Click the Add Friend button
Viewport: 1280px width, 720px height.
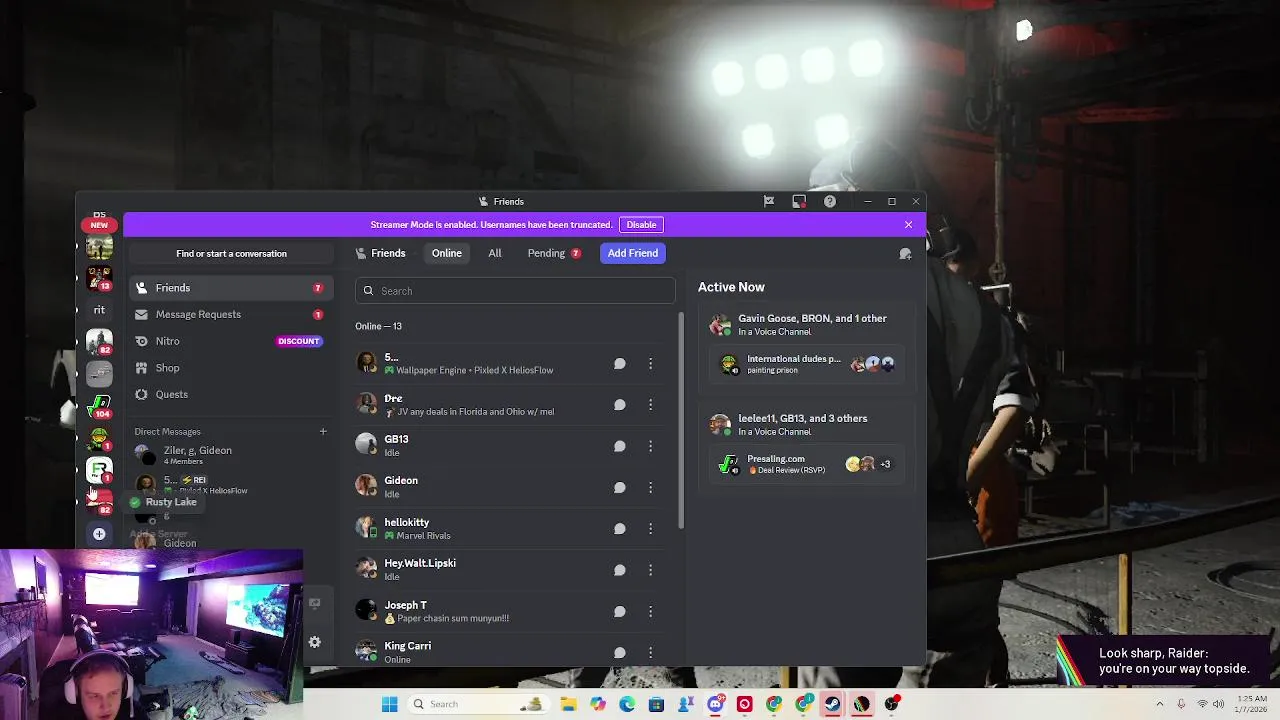[633, 253]
